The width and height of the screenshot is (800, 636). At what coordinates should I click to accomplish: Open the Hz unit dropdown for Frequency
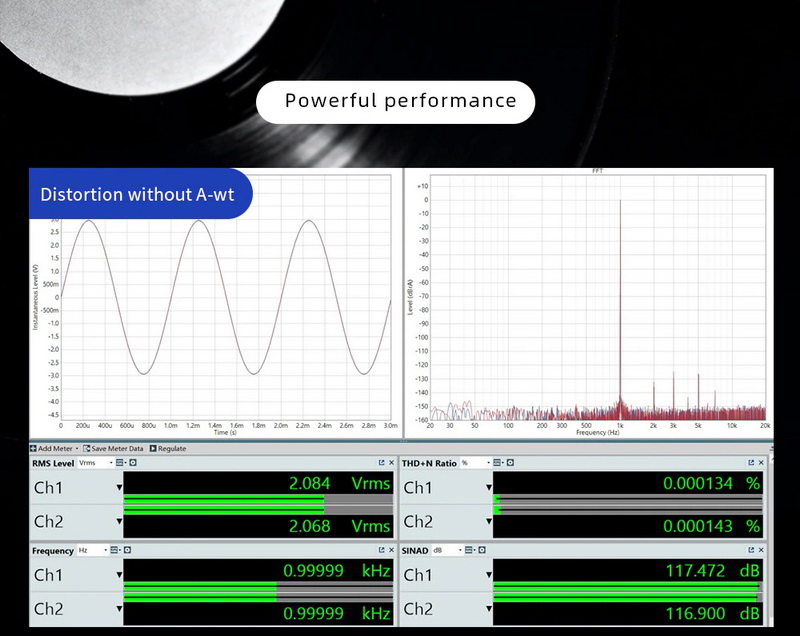point(93,551)
